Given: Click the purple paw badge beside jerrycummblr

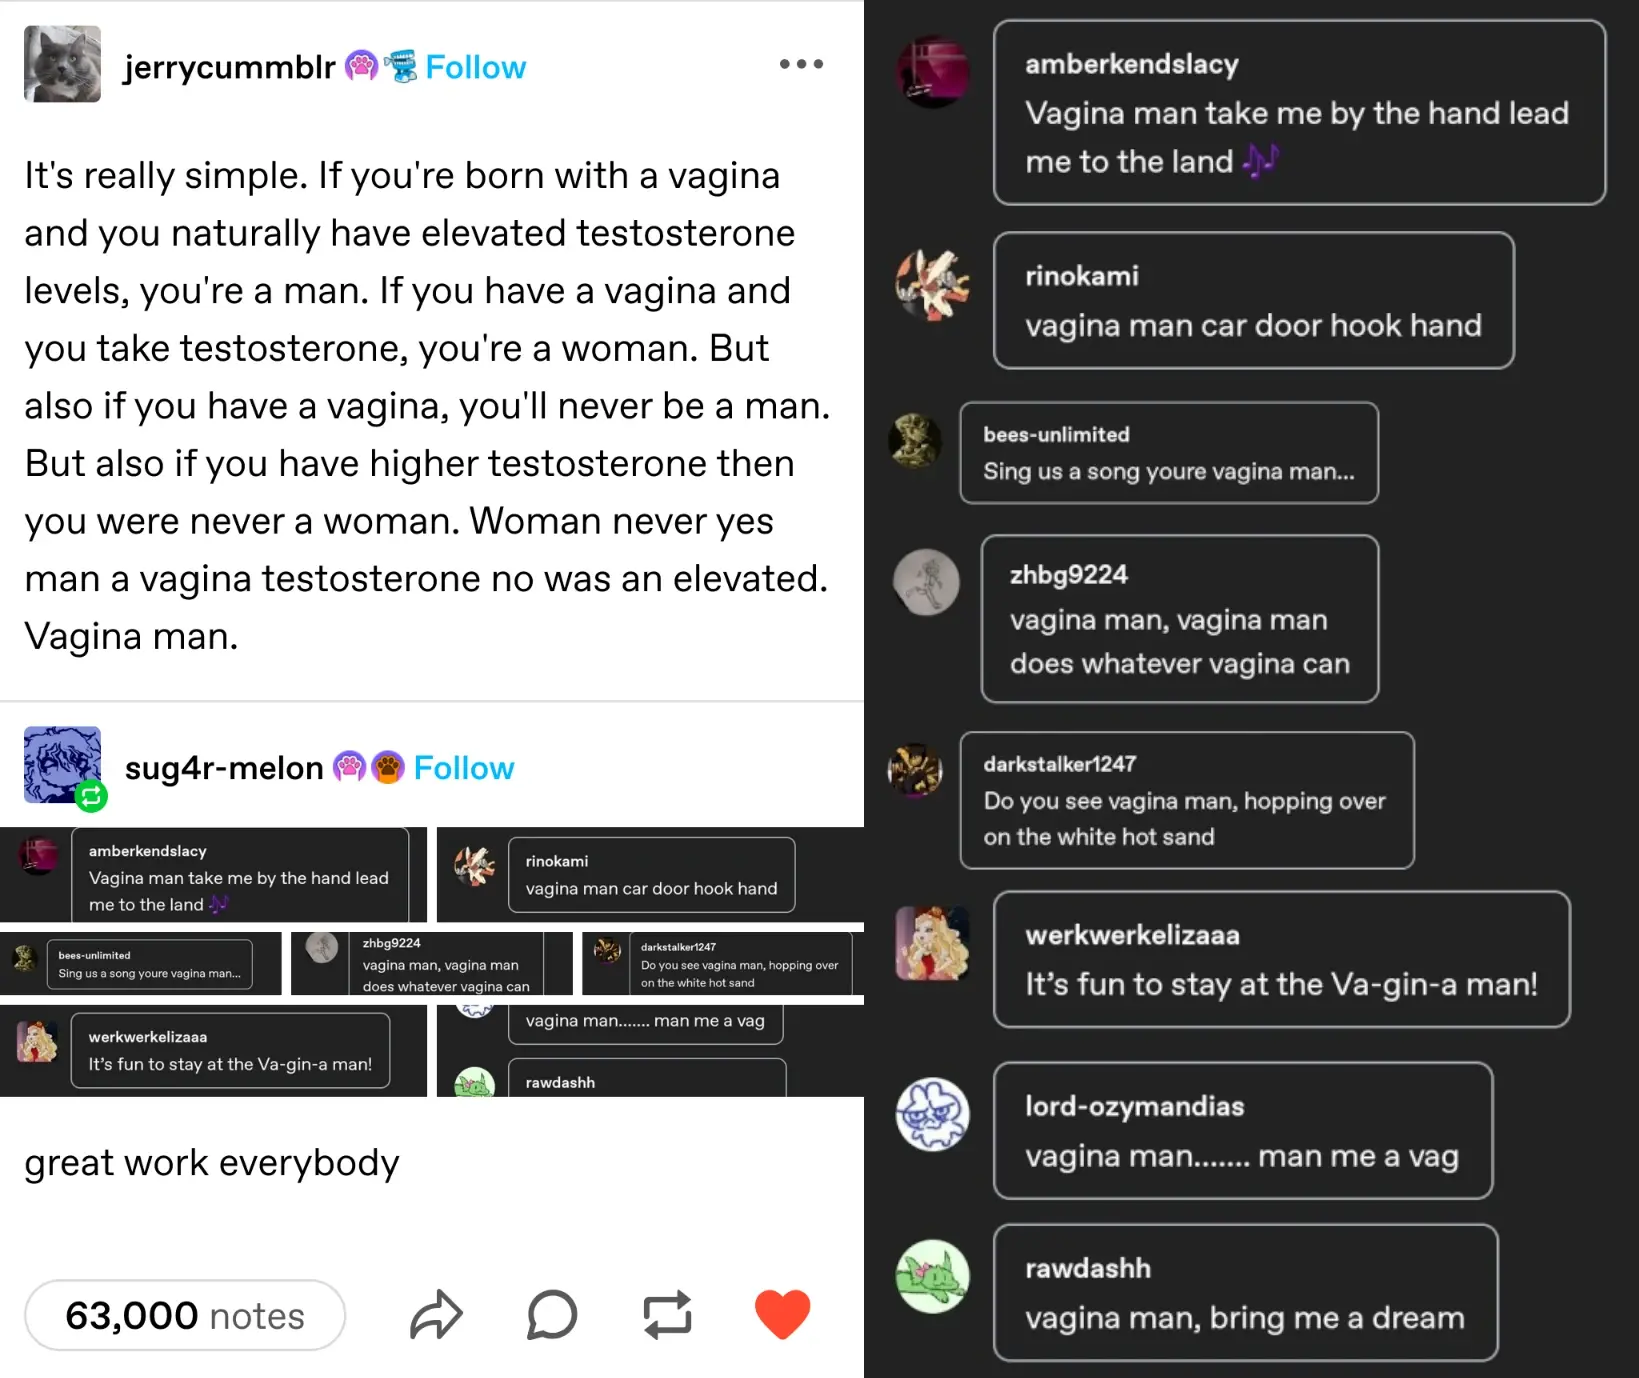Looking at the screenshot, I should click(361, 67).
